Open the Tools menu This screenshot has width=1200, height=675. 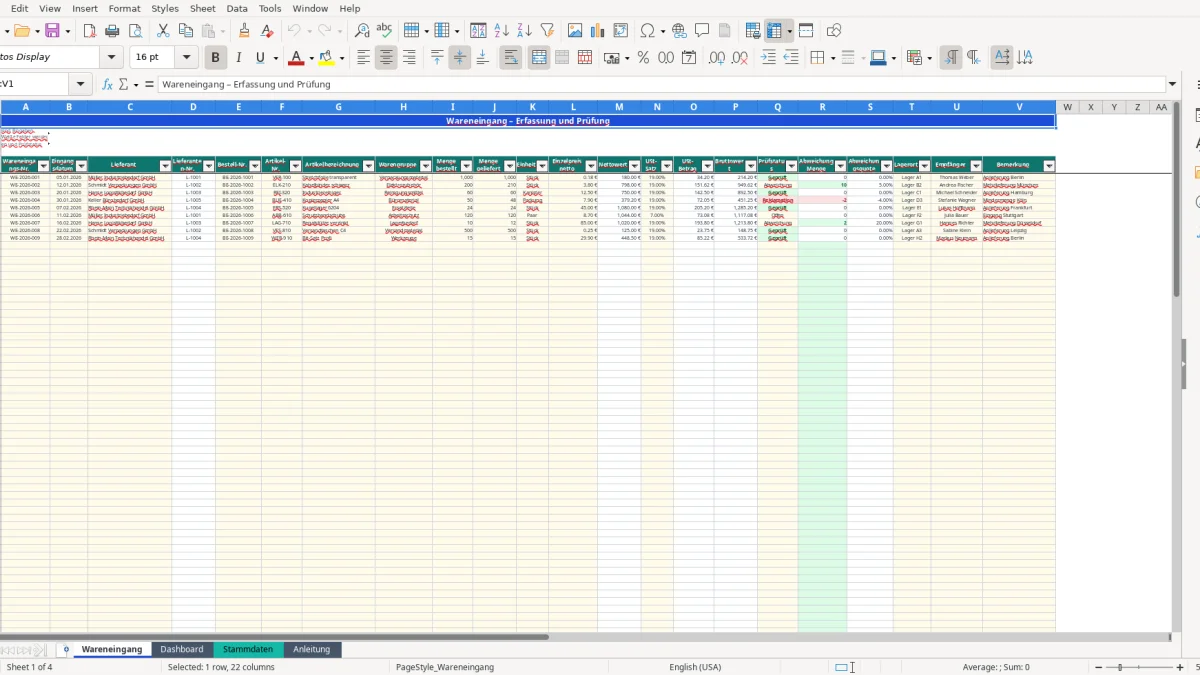click(x=270, y=8)
